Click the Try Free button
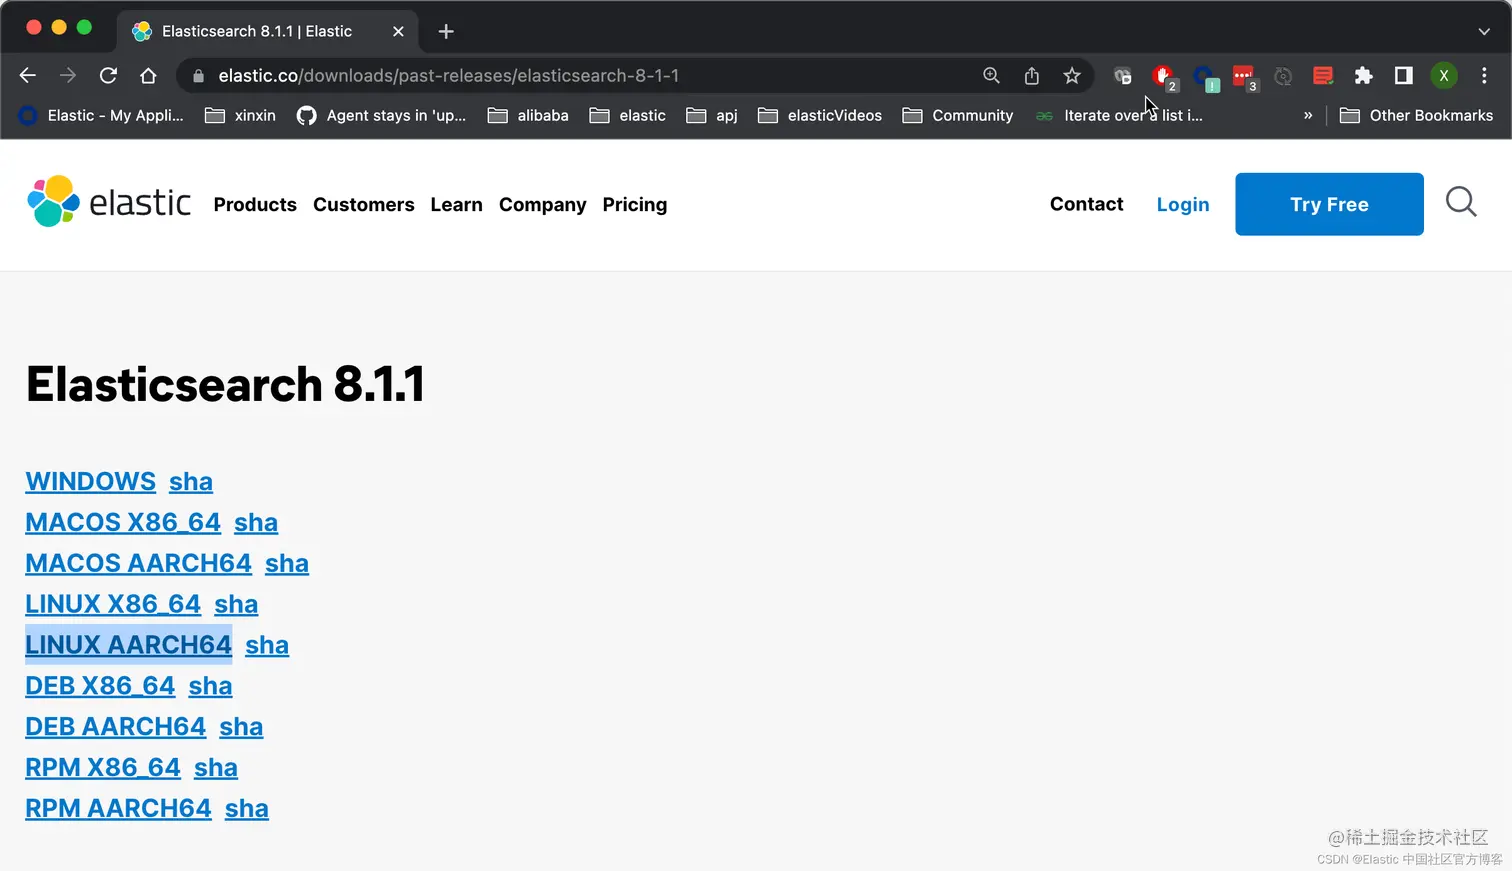1512x871 pixels. pos(1329,204)
